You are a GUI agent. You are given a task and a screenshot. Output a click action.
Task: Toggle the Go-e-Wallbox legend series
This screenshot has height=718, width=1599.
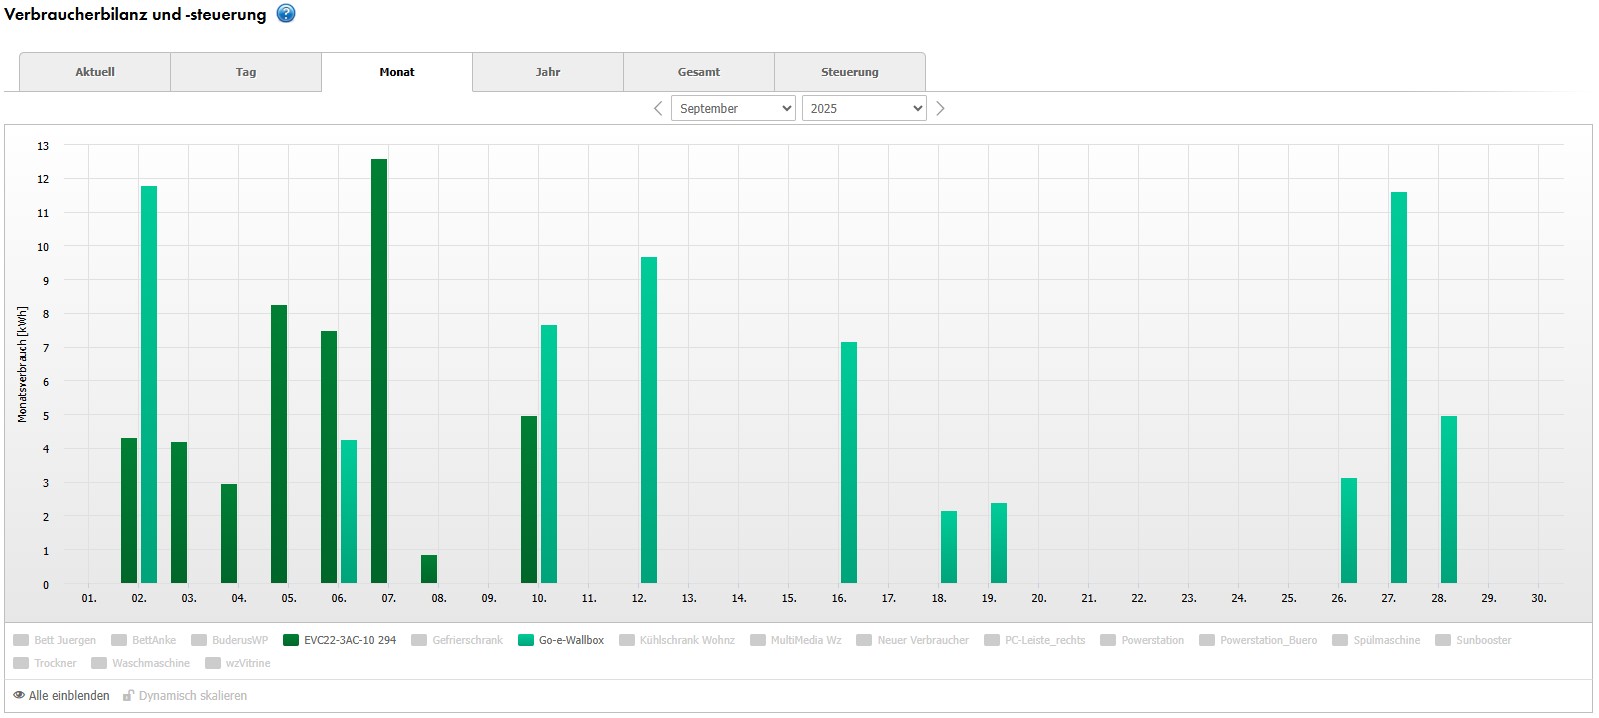click(x=560, y=640)
